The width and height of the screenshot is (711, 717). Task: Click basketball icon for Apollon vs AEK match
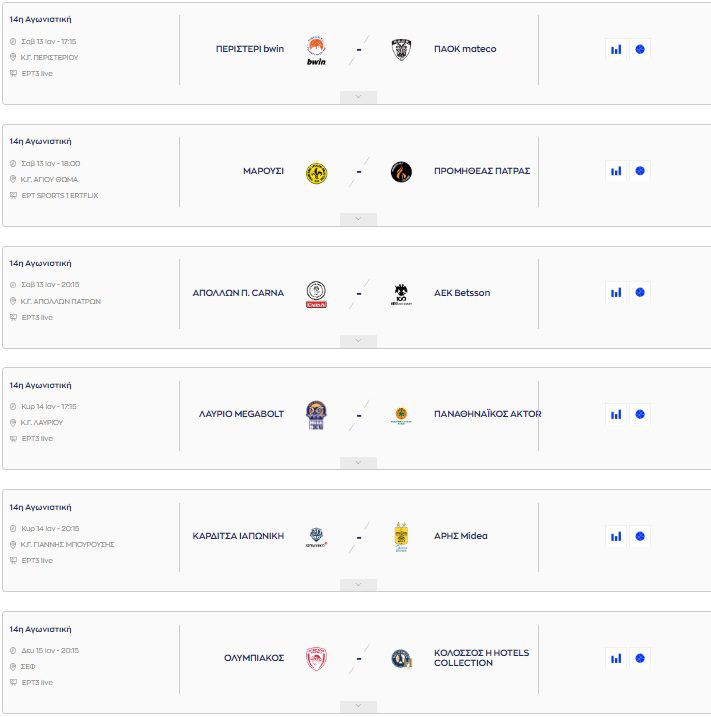640,293
